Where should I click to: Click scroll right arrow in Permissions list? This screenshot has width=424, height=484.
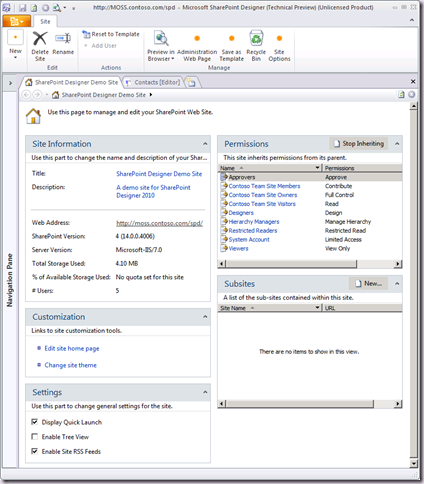coord(398,264)
